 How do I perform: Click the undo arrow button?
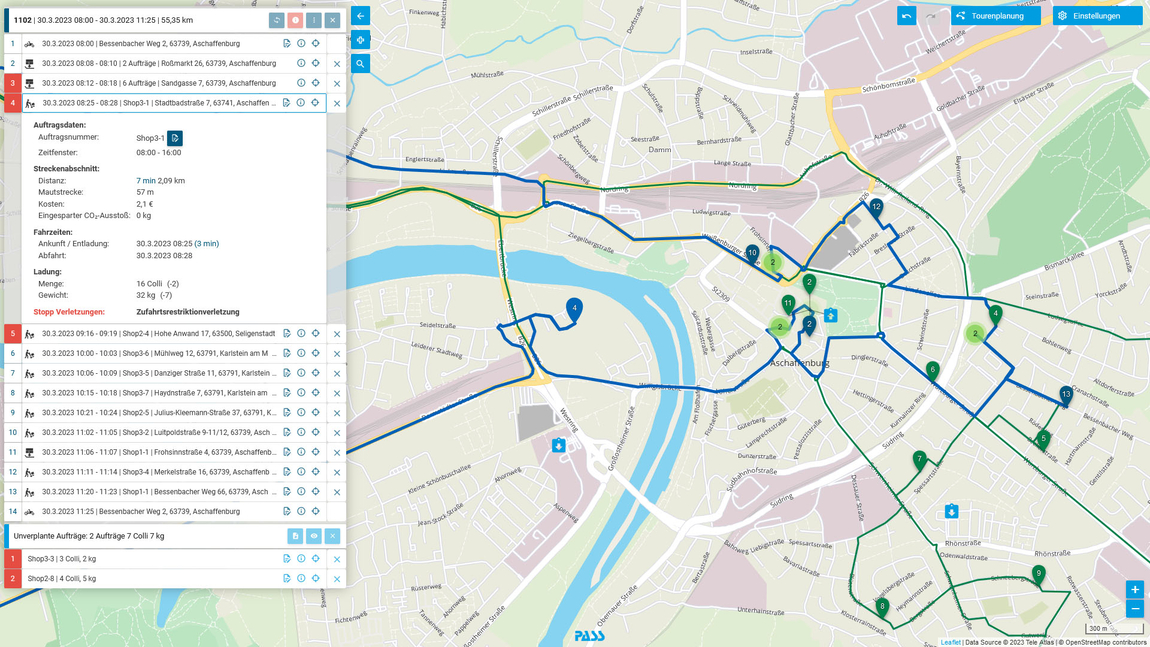click(x=906, y=16)
